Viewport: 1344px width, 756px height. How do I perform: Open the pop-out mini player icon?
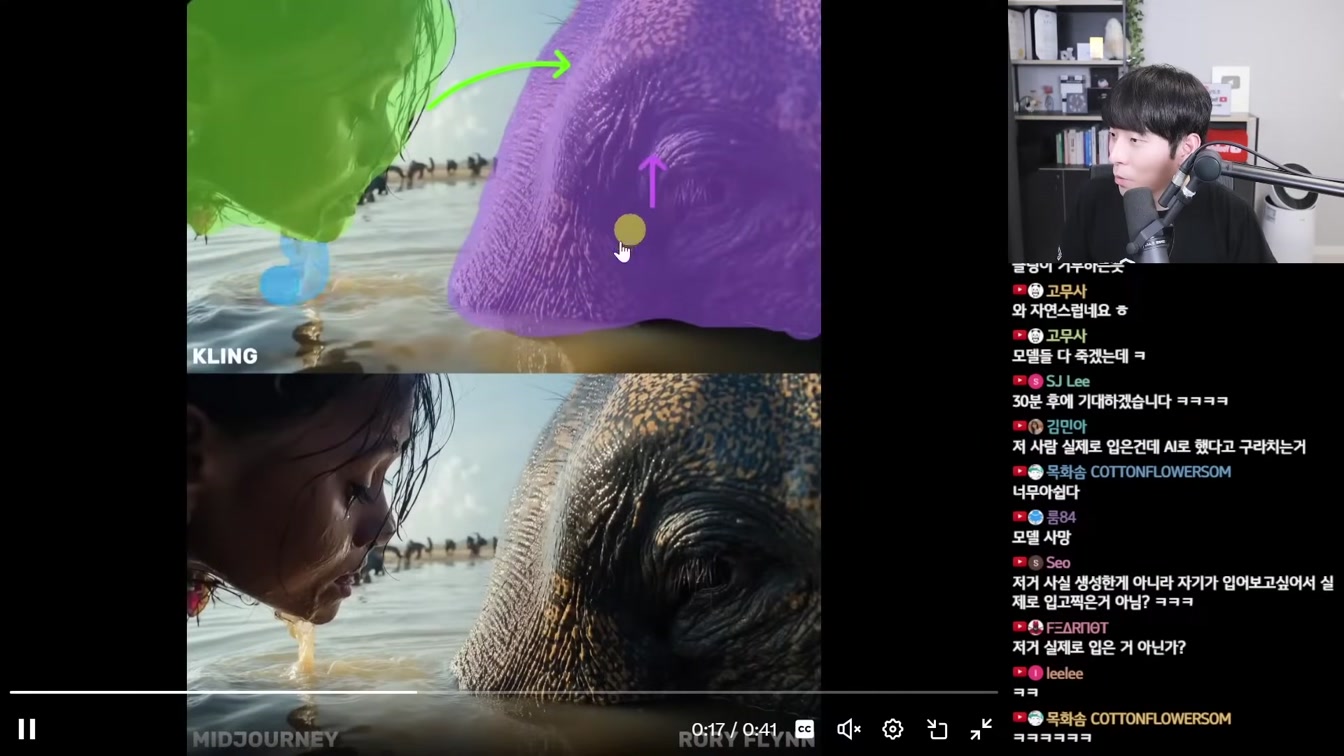click(x=937, y=729)
